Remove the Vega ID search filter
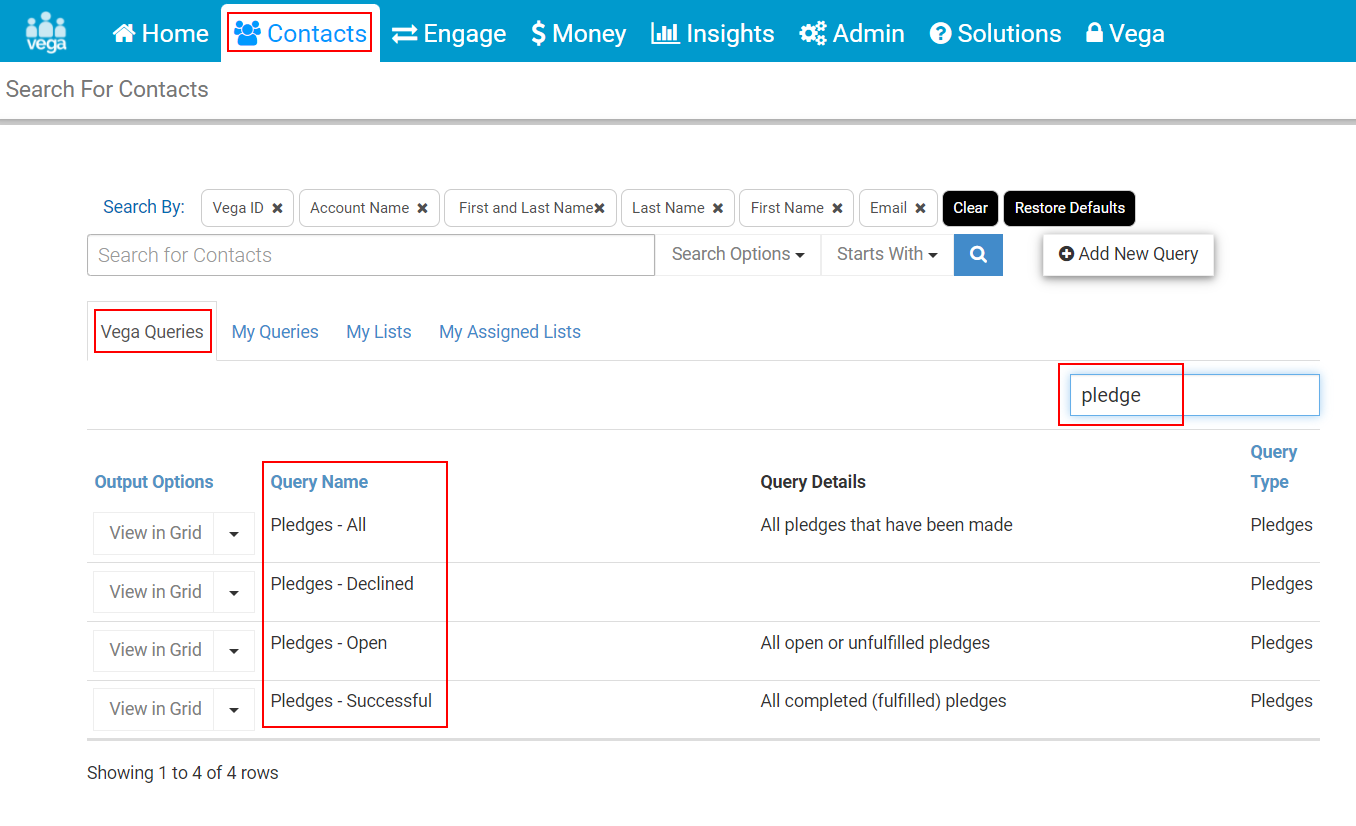The height and width of the screenshot is (826, 1356). coord(277,208)
